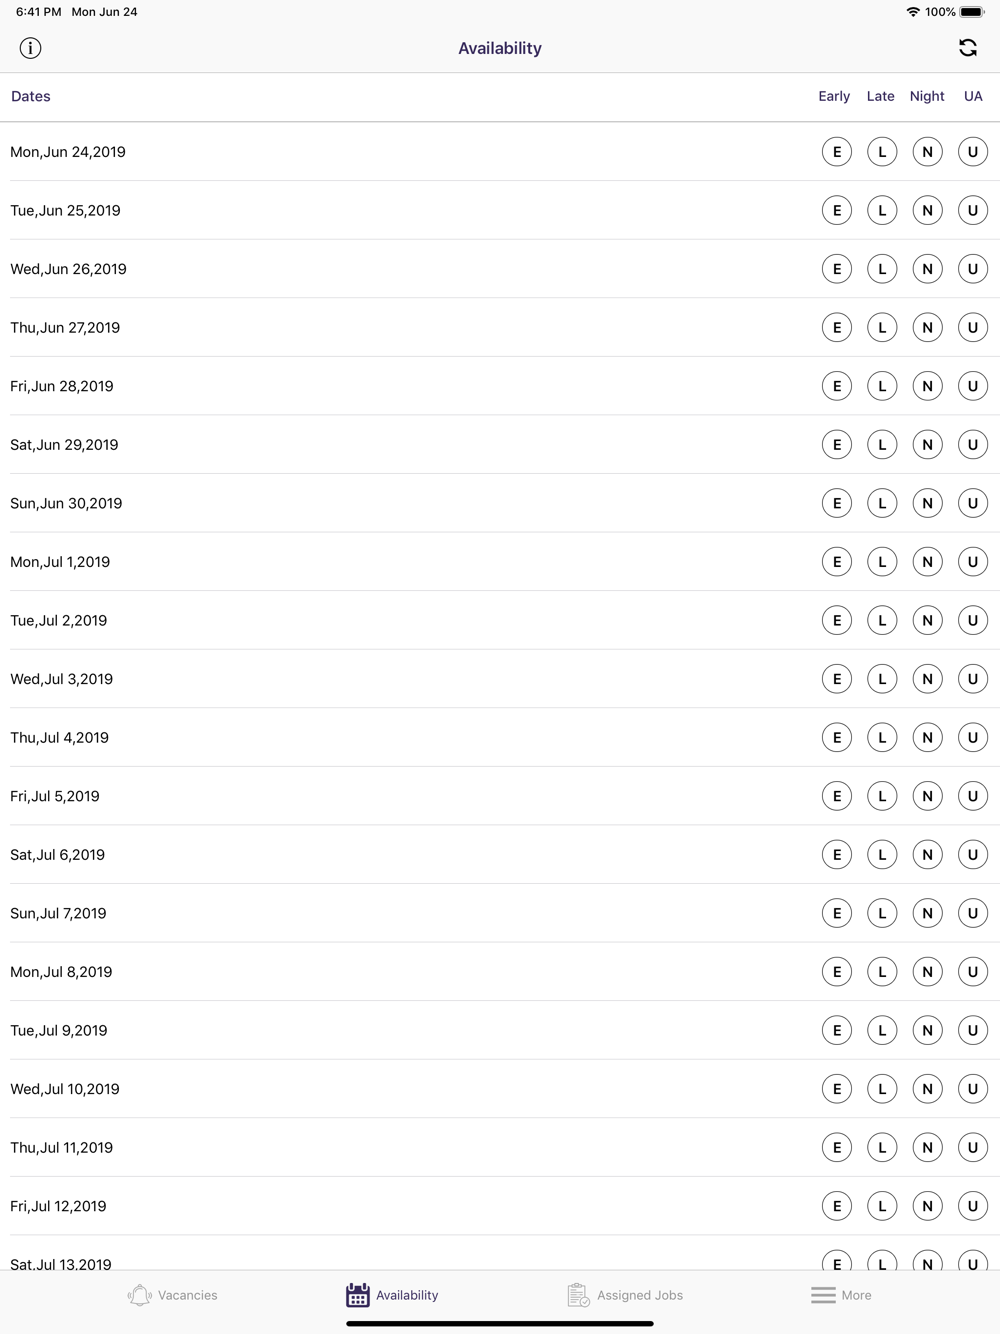
Task: Select the Availability tab
Action: point(392,1295)
